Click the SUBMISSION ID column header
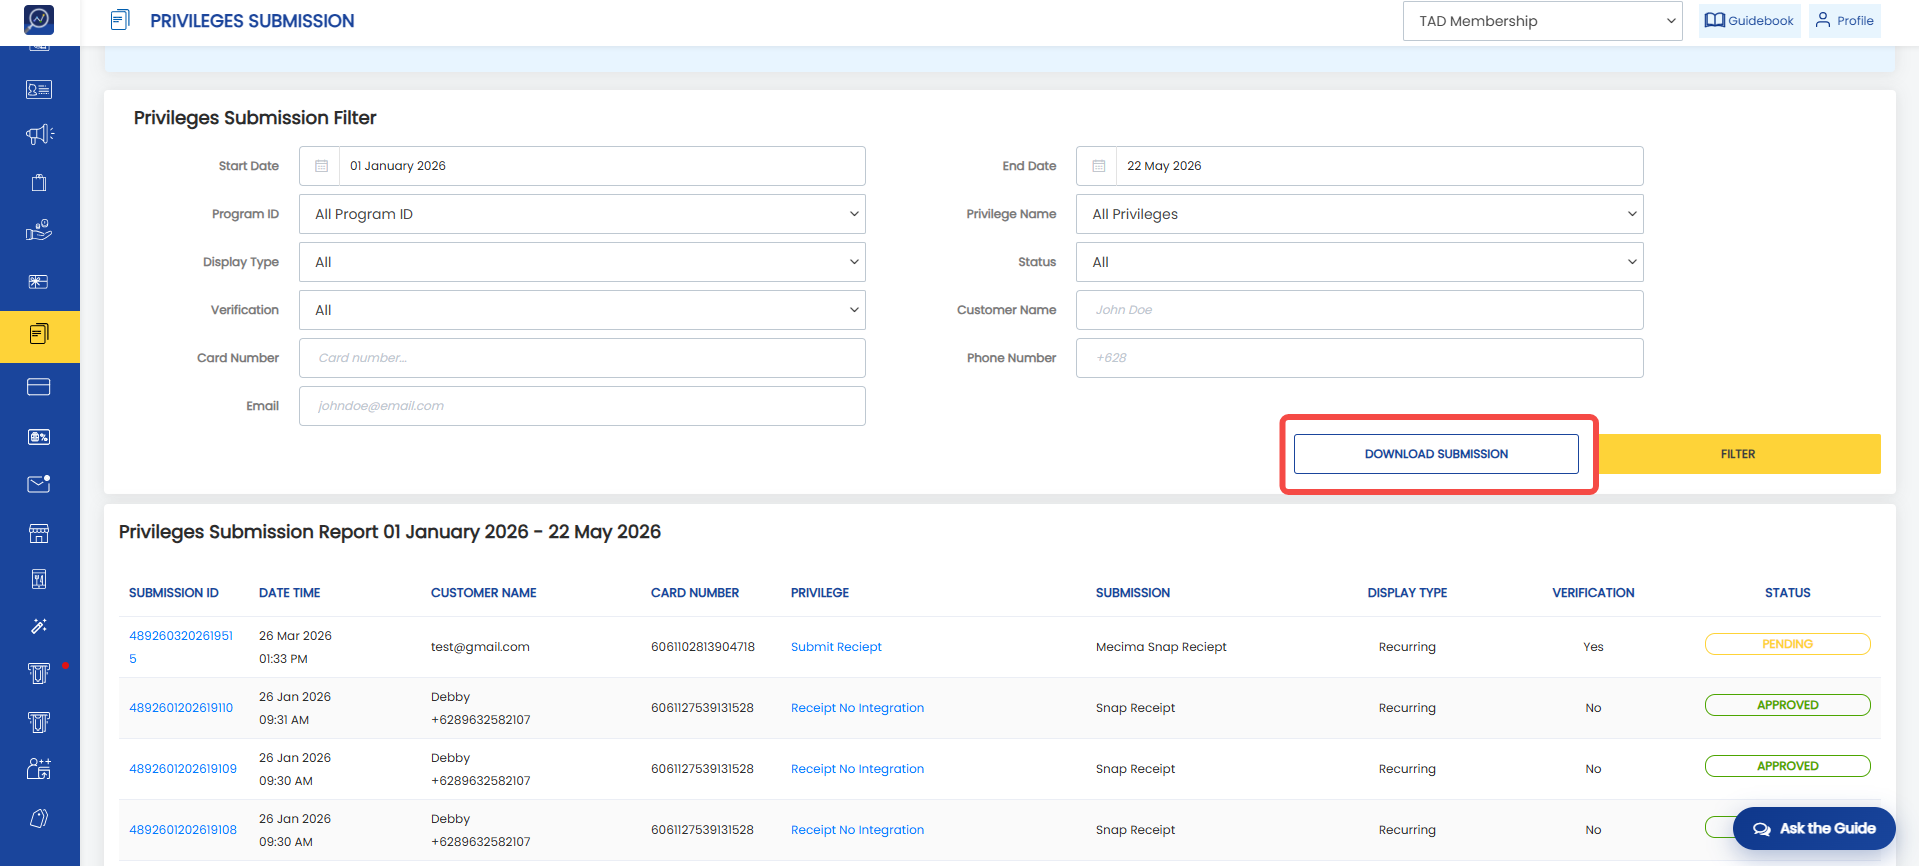Viewport: 1919px width, 866px height. 174,593
